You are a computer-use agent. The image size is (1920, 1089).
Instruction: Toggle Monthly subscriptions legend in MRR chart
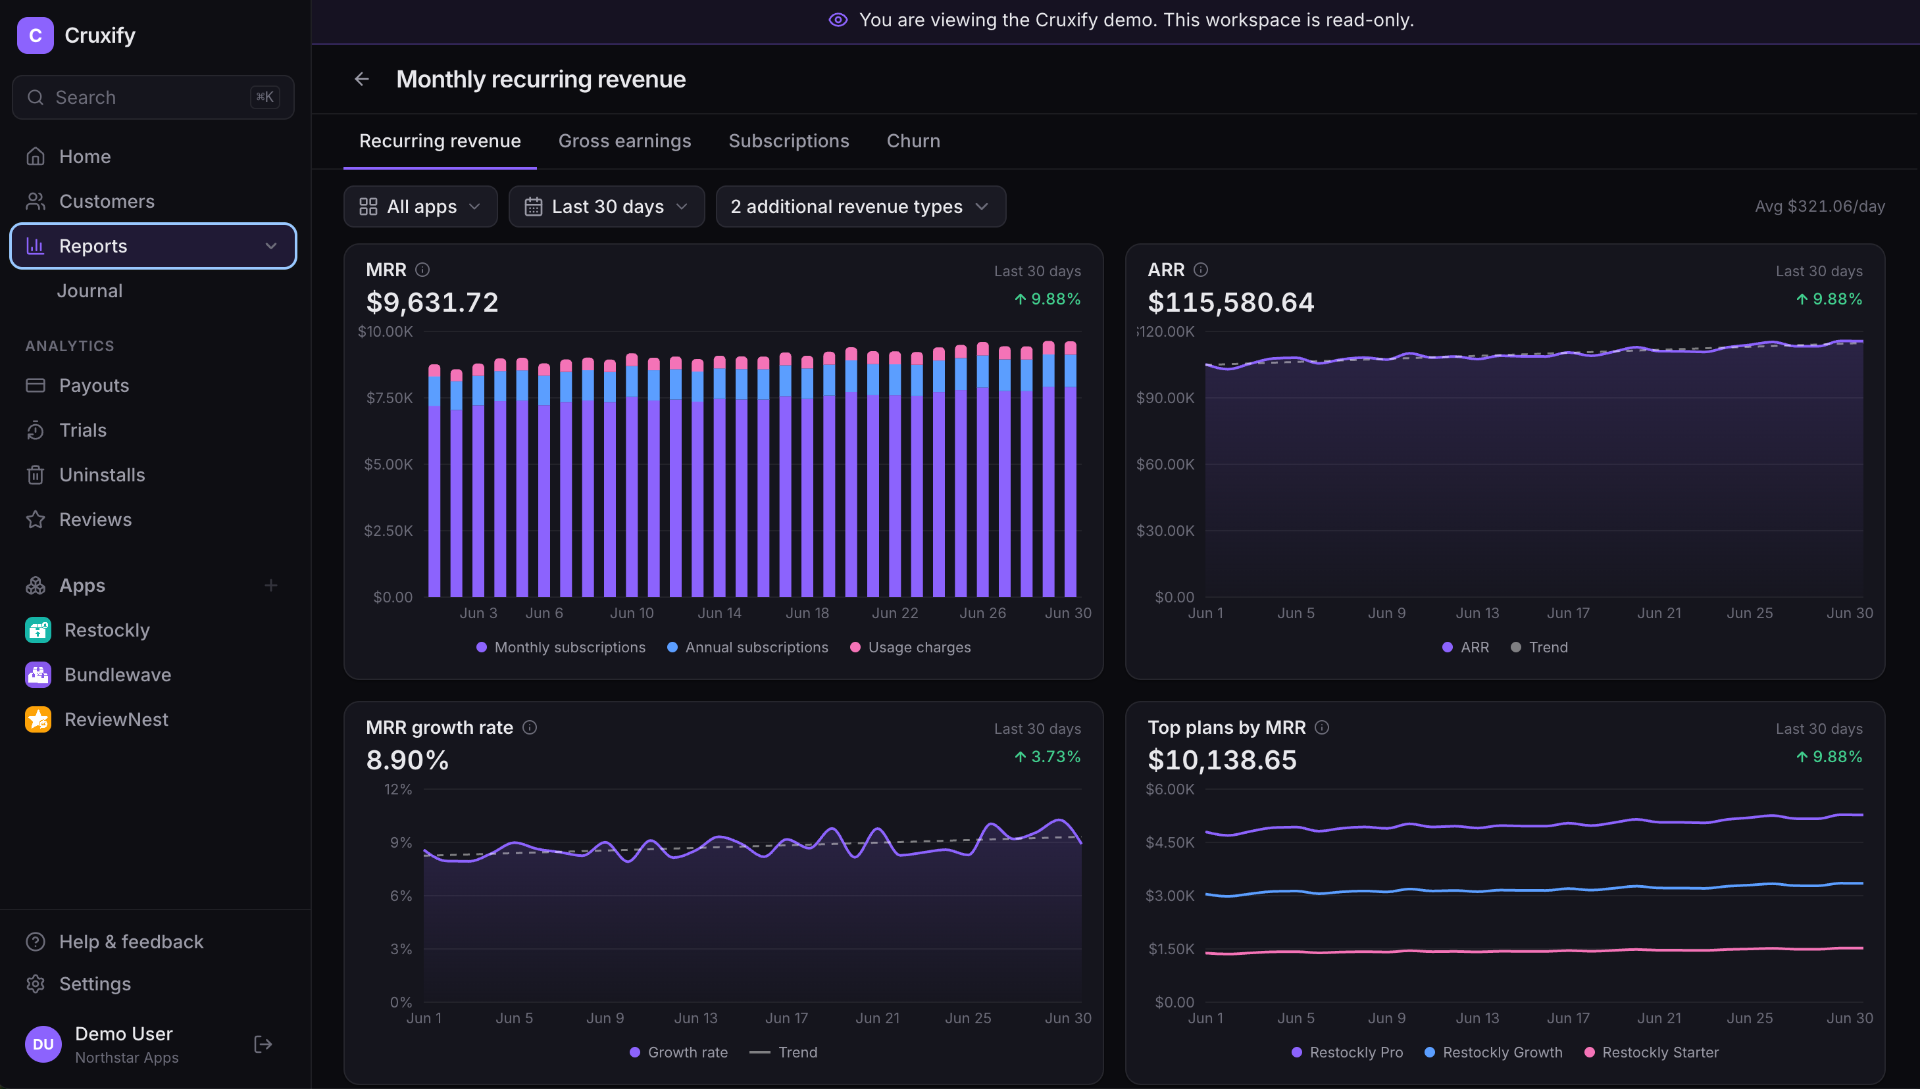pos(561,648)
